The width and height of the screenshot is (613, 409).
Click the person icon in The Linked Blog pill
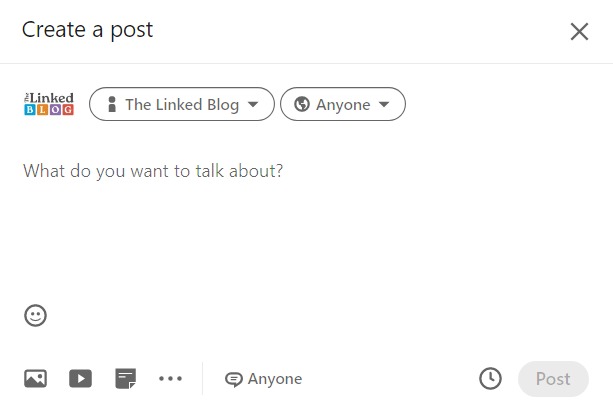pyautogui.click(x=112, y=104)
